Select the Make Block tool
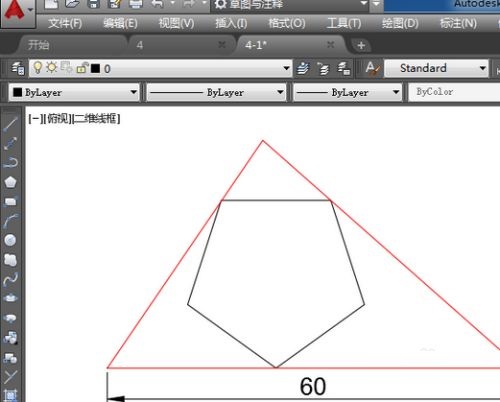This screenshot has height=402, width=500. pyautogui.click(x=10, y=358)
